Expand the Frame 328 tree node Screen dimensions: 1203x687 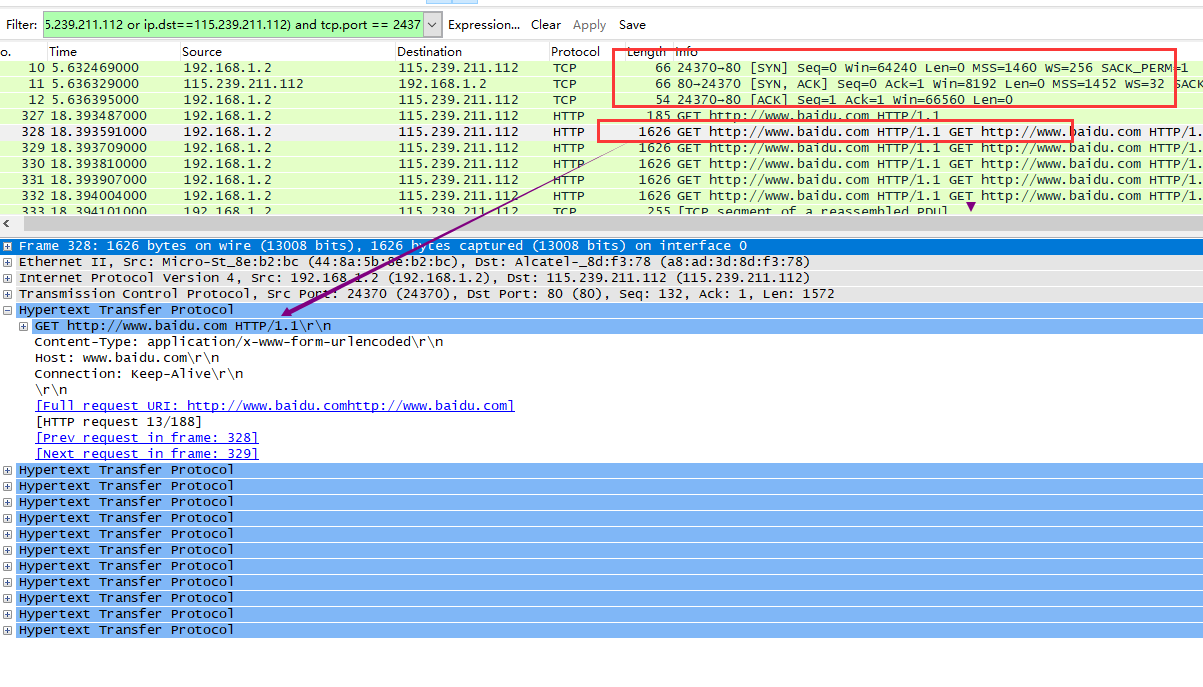8,246
